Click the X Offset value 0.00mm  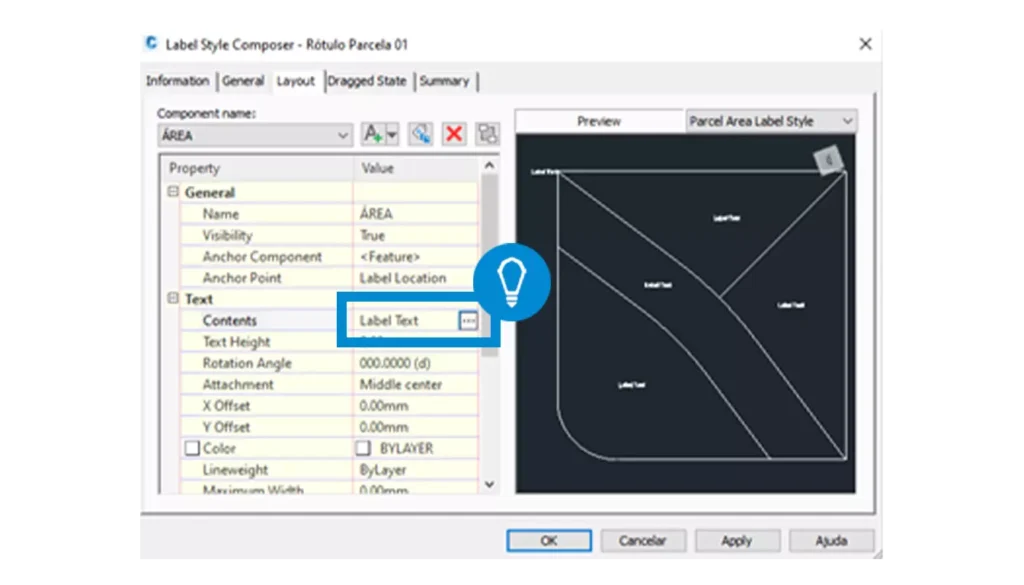click(x=384, y=406)
